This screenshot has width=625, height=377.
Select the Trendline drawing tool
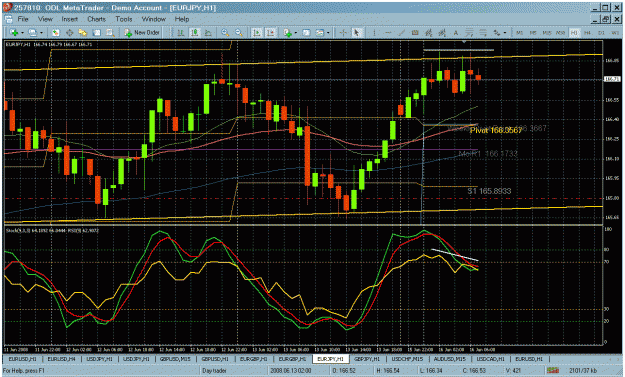(x=402, y=33)
